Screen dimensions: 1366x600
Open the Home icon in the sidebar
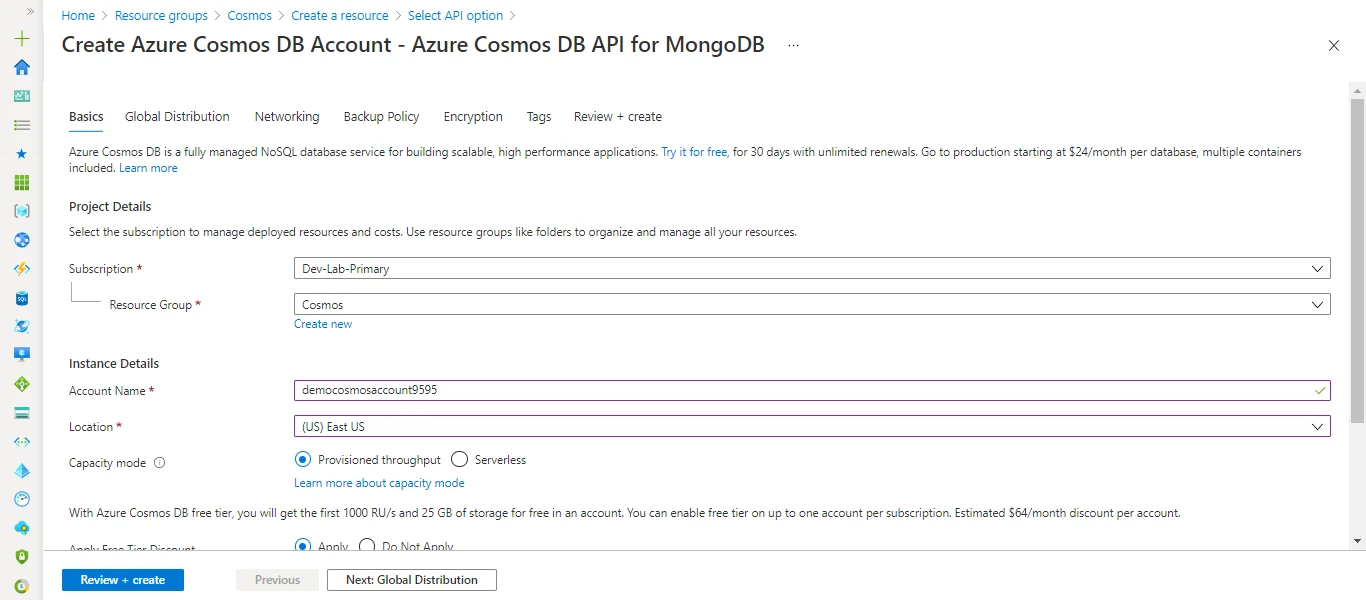coord(21,67)
